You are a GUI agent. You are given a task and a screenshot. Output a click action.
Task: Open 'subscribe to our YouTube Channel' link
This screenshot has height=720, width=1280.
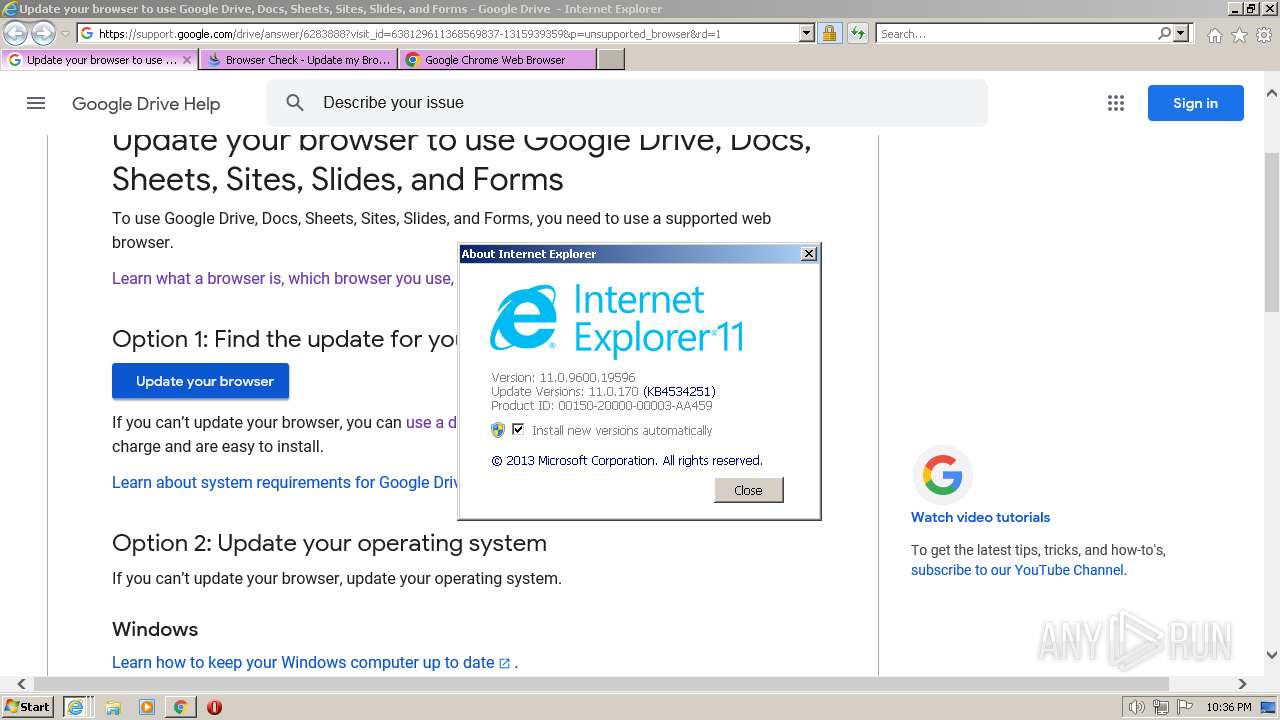click(1017, 570)
